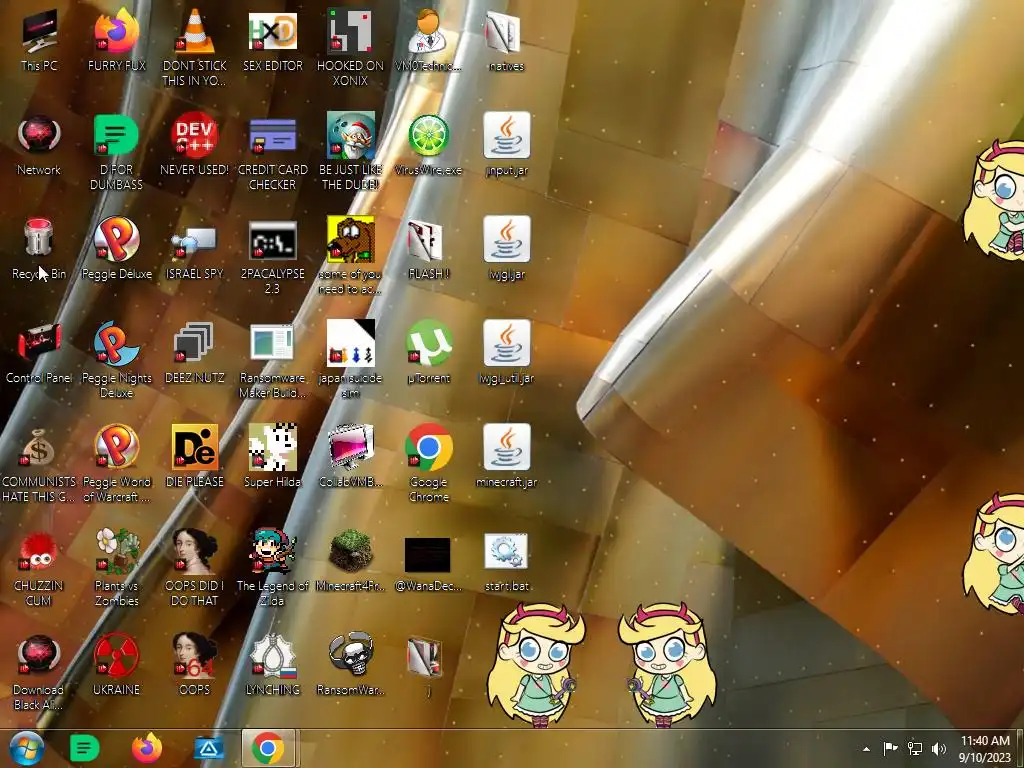Switch to Chrome in the taskbar
The height and width of the screenshot is (768, 1024).
[x=268, y=748]
